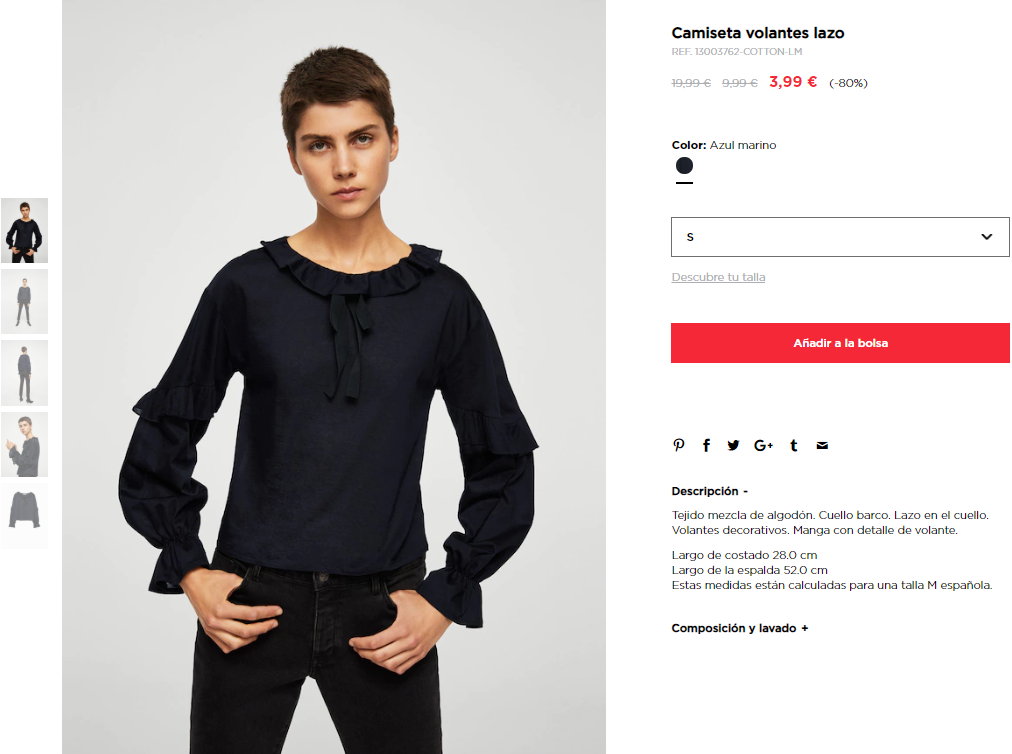Share product on Google Plus
This screenshot has height=754, width=1012.
pos(763,445)
